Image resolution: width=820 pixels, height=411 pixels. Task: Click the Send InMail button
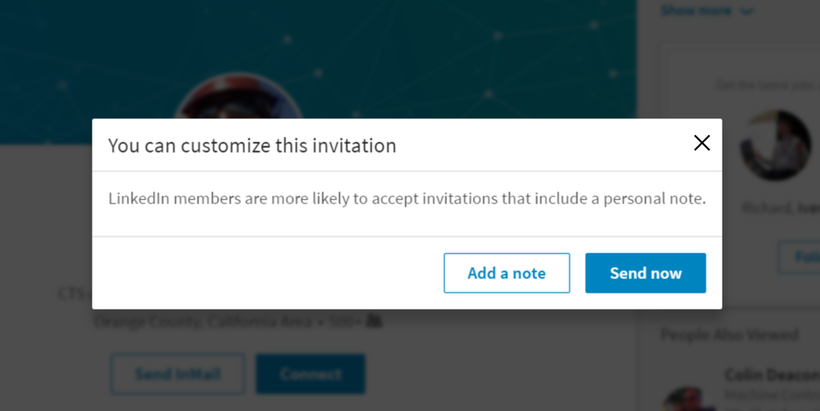pyautogui.click(x=177, y=374)
